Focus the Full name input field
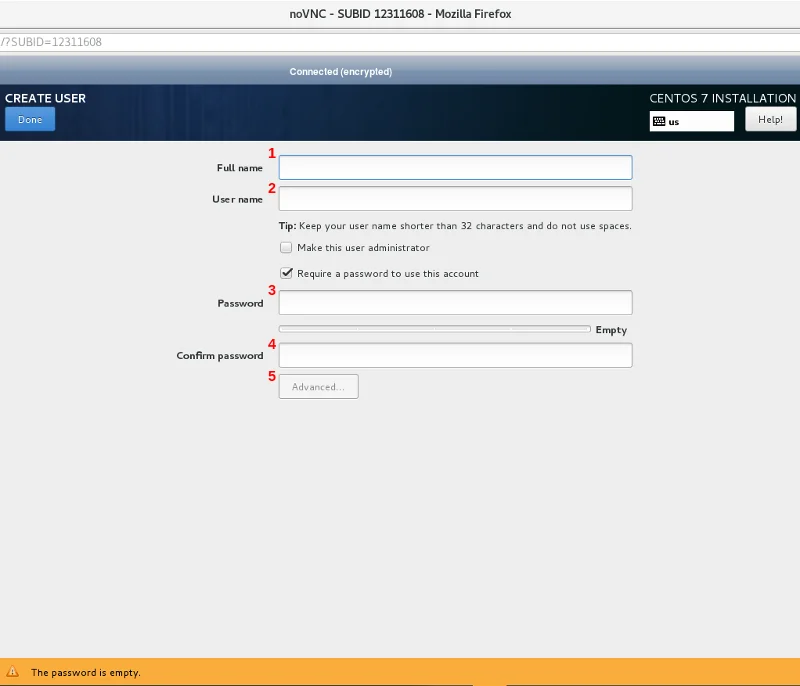This screenshot has width=800, height=686. pos(455,167)
